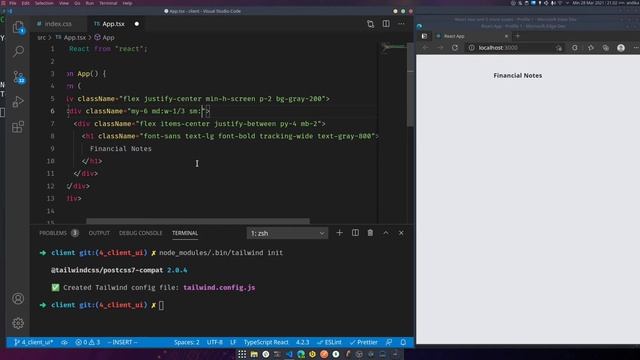Create a new terminal with plus icon
The image size is (640, 360).
(339, 233)
